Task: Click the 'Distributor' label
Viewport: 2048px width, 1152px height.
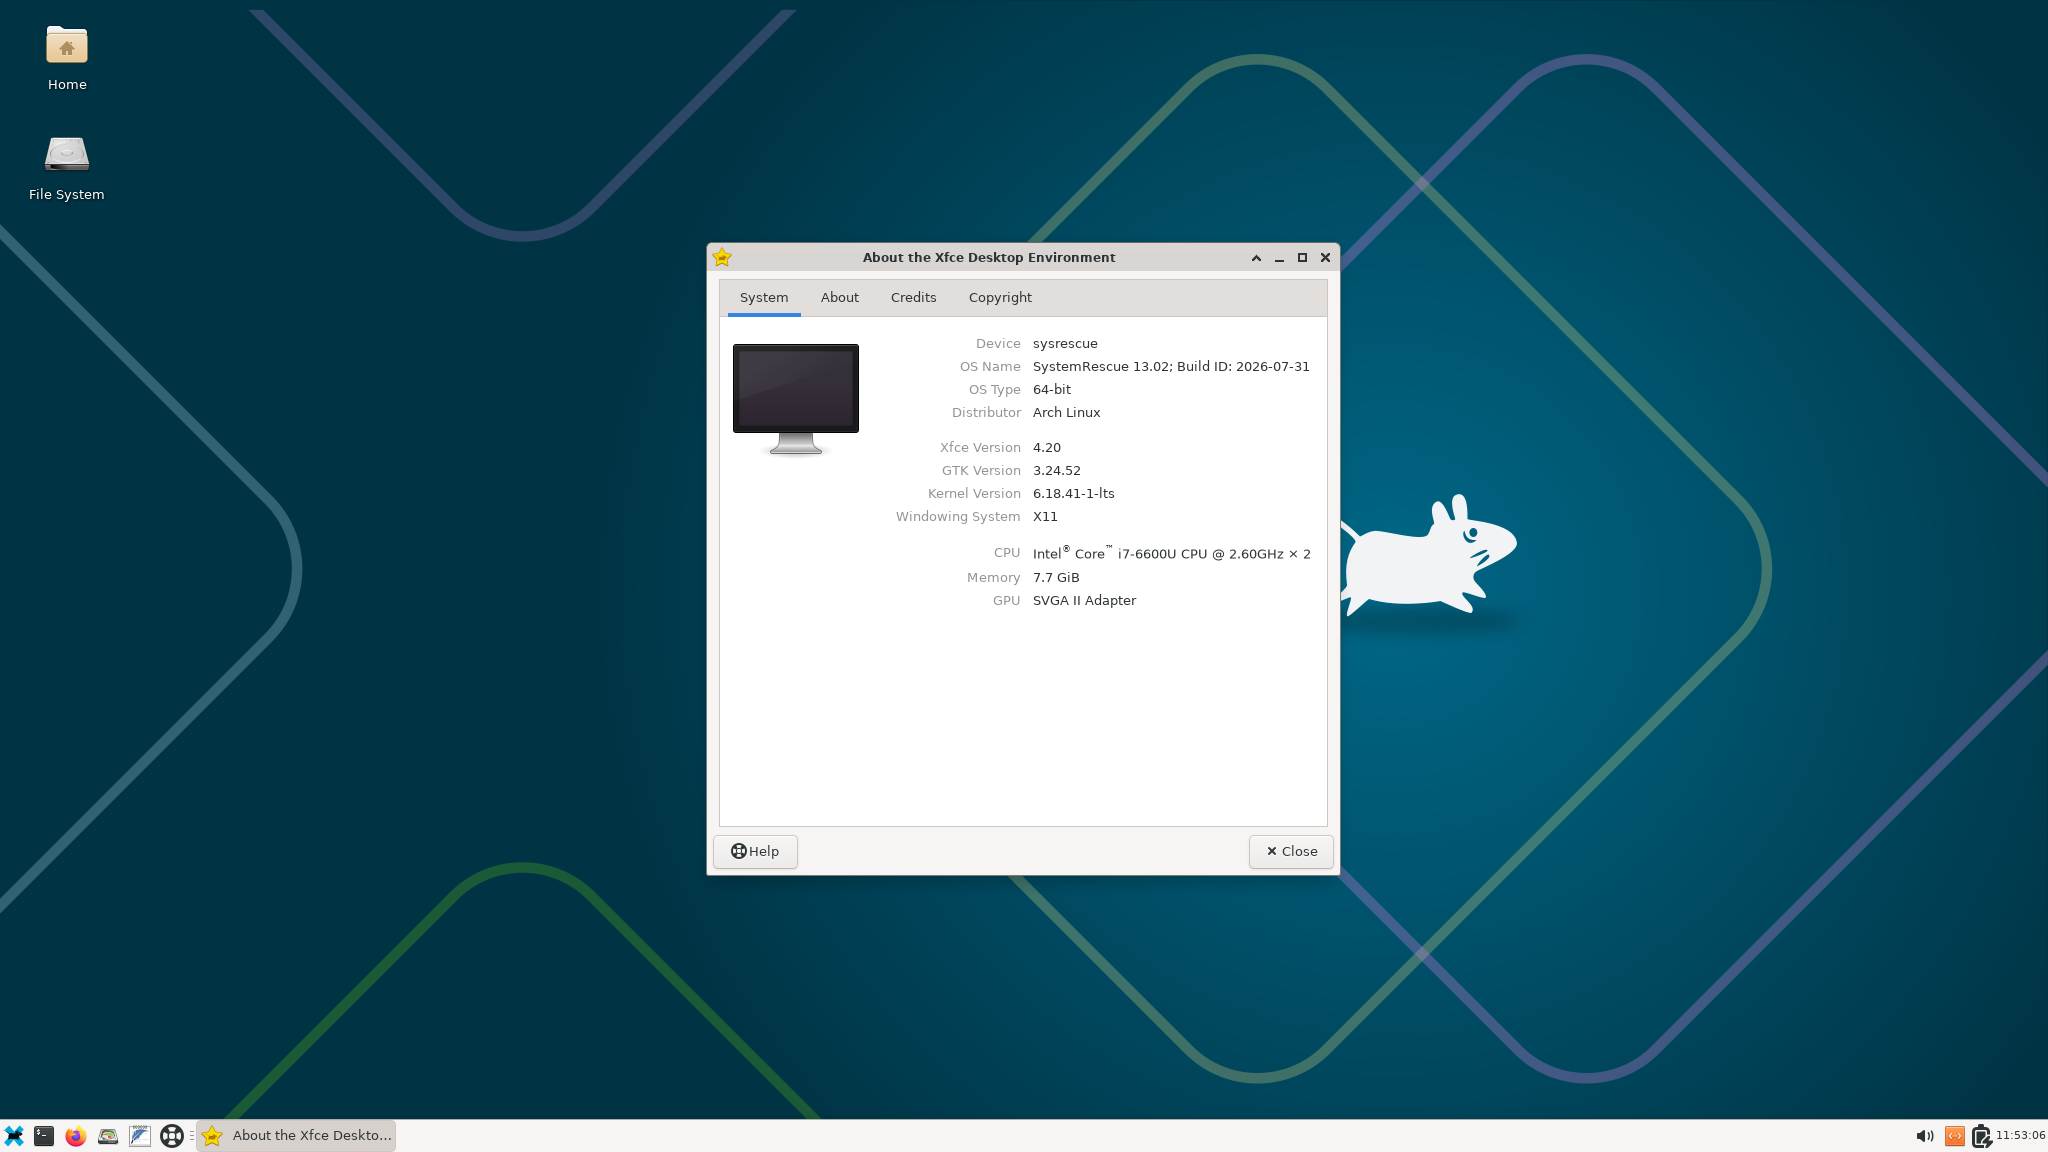Action: (x=986, y=413)
